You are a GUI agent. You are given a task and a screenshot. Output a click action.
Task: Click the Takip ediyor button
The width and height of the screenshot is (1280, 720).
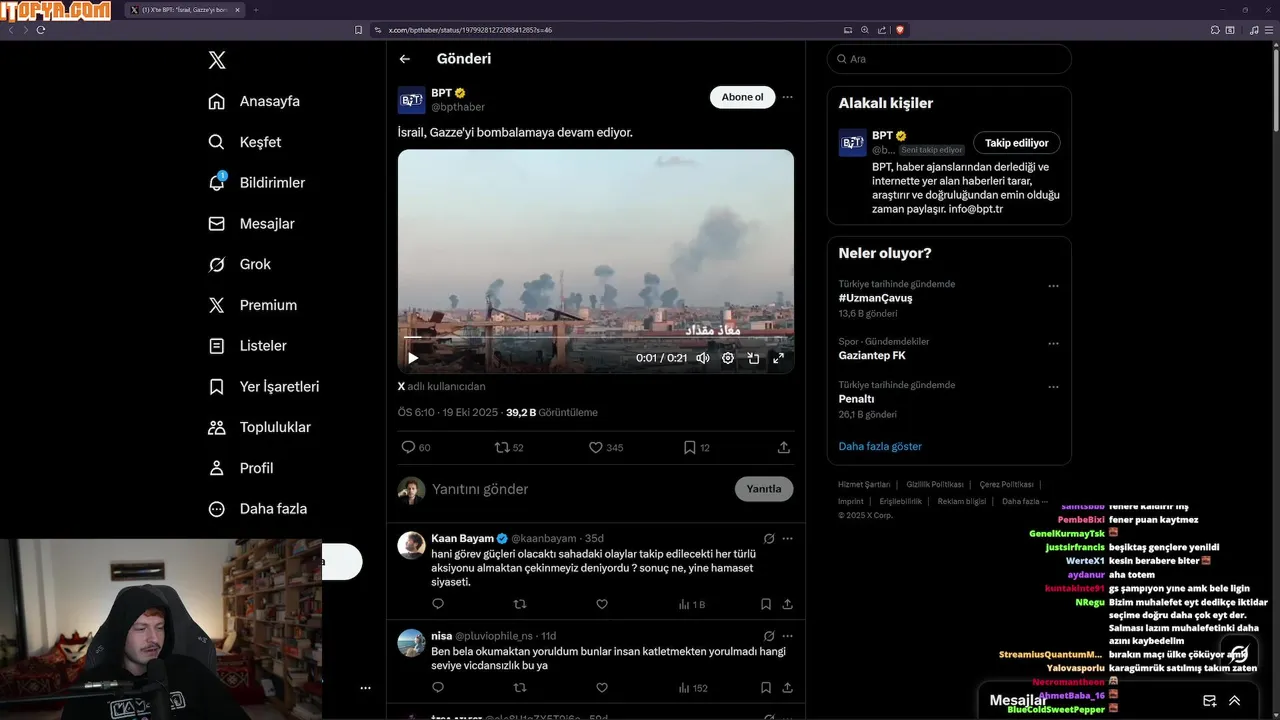(1017, 143)
